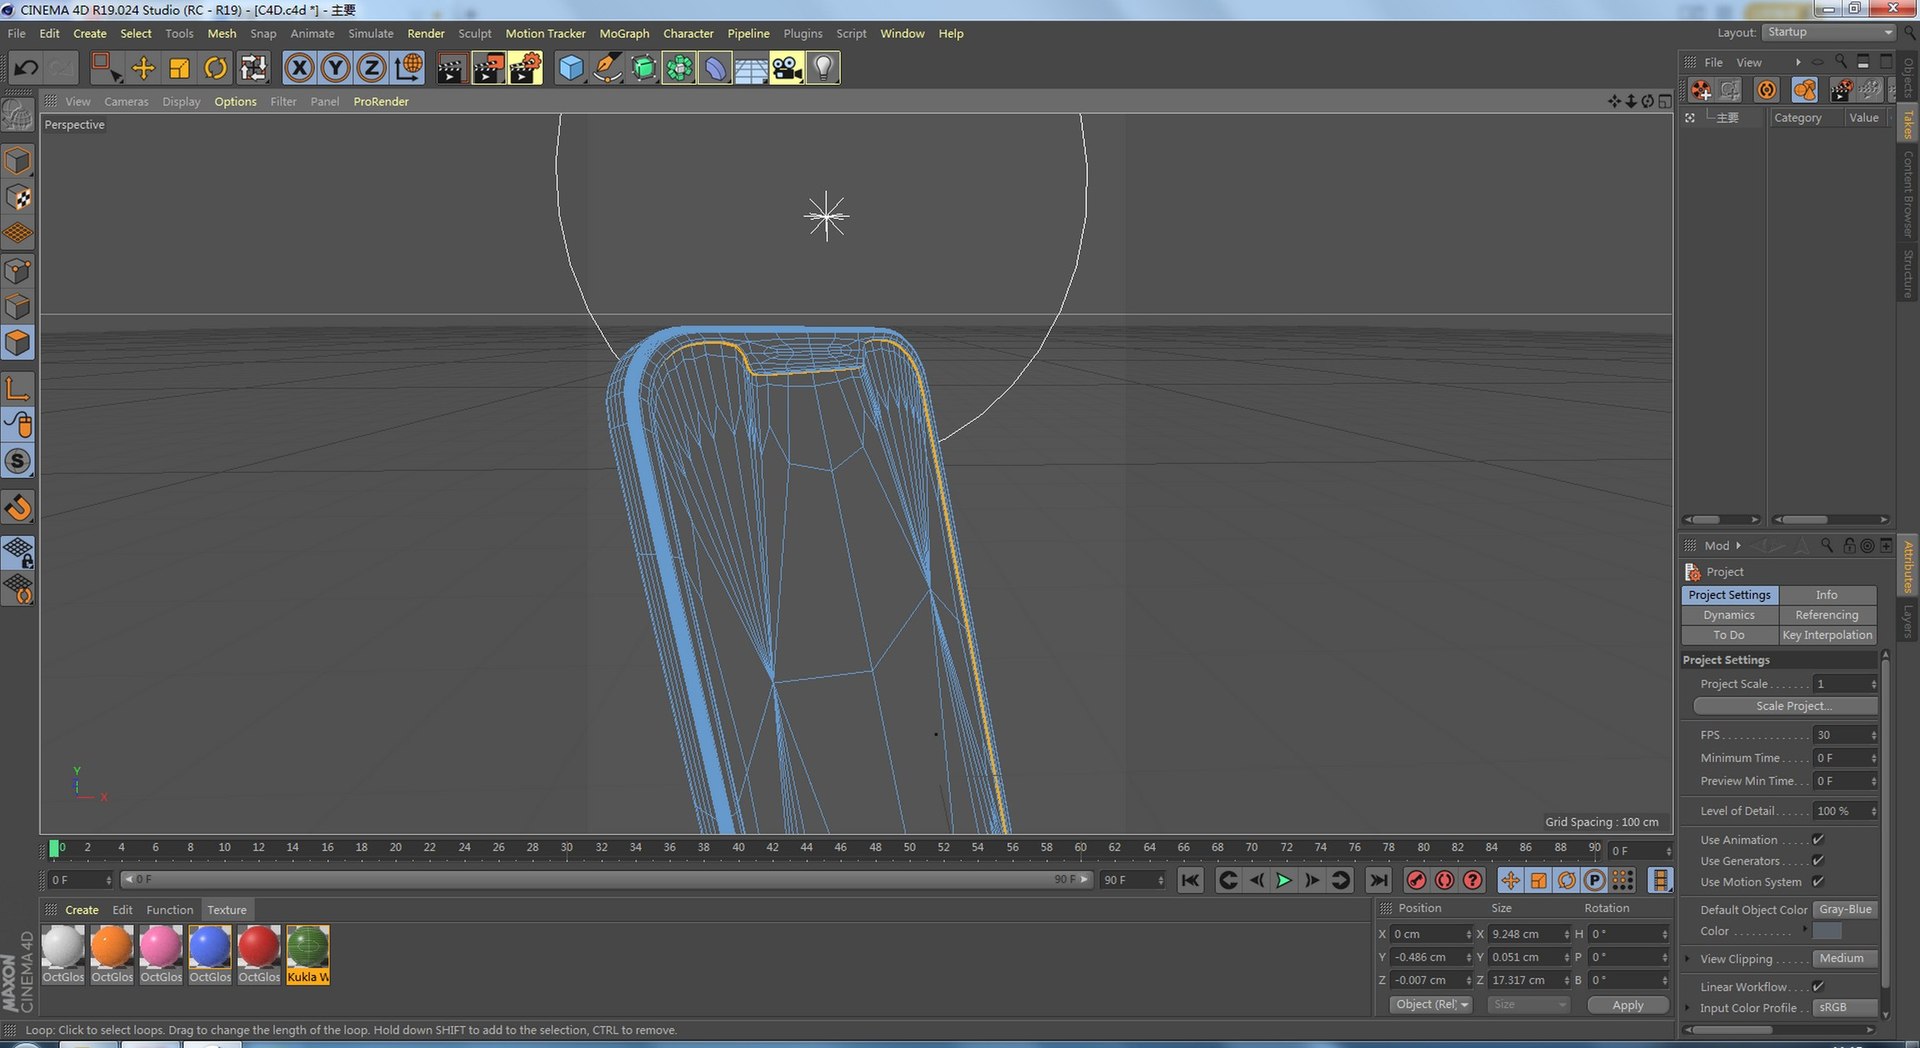The height and width of the screenshot is (1048, 1920).
Task: Open the viewport Cameras menu
Action: [x=126, y=101]
